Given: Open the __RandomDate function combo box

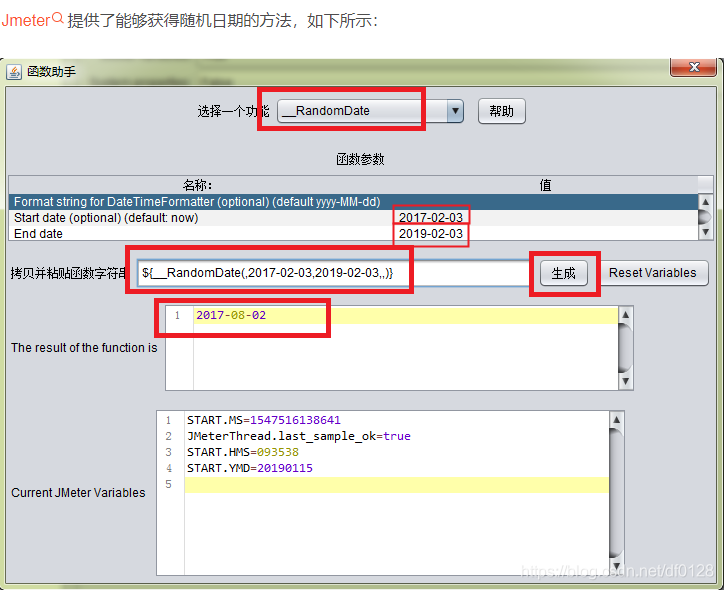Looking at the screenshot, I should (x=370, y=111).
